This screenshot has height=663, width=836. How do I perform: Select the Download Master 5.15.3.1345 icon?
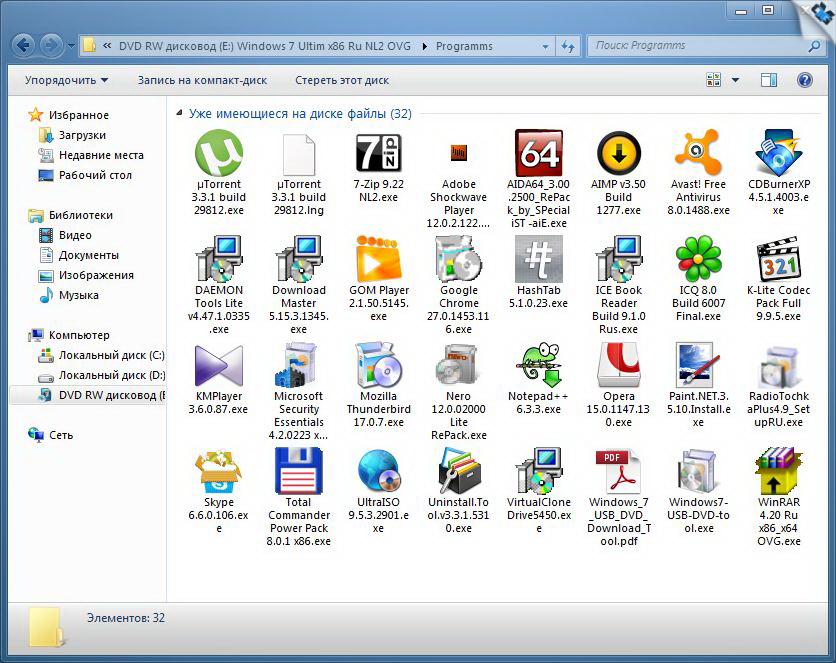299,260
